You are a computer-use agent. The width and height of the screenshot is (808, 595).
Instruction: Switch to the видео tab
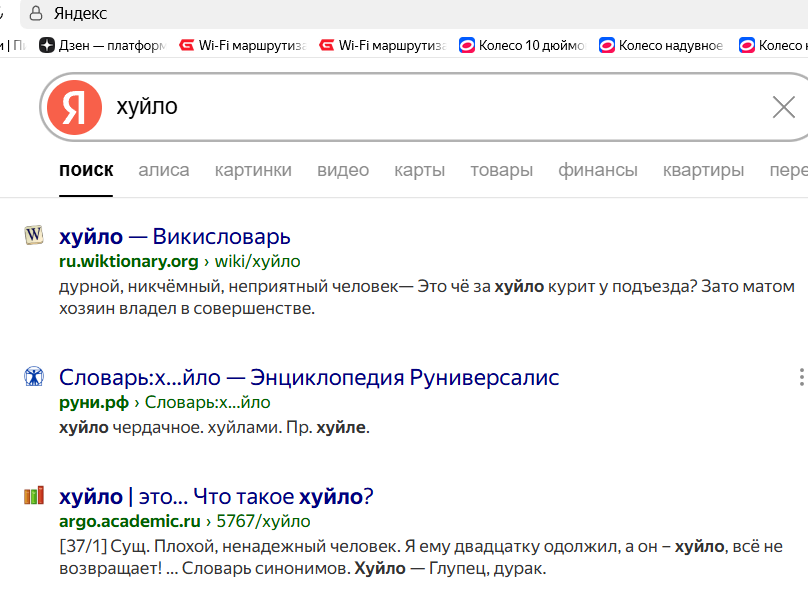343,170
